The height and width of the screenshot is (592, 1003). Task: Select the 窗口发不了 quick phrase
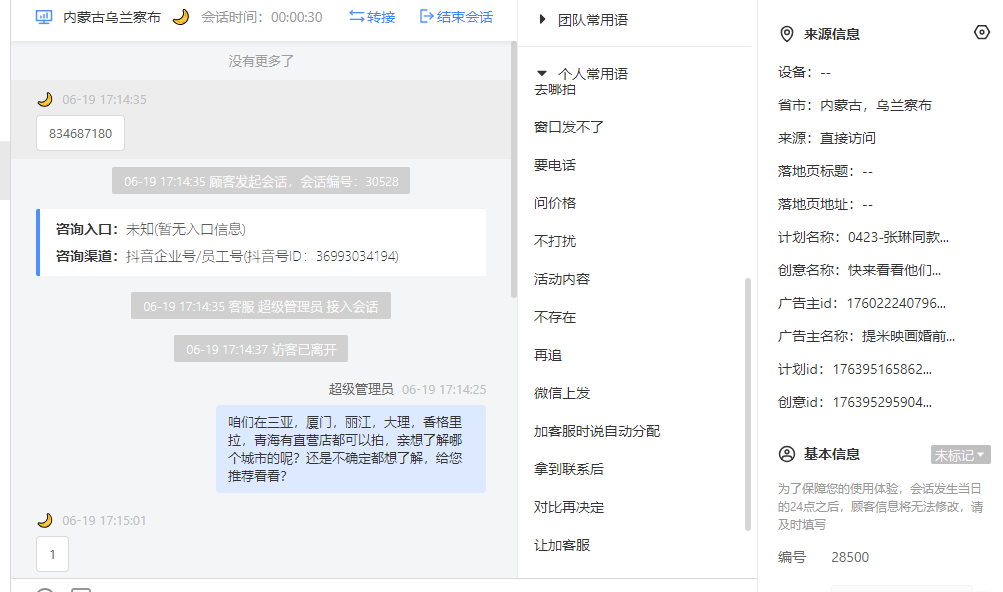tap(569, 127)
